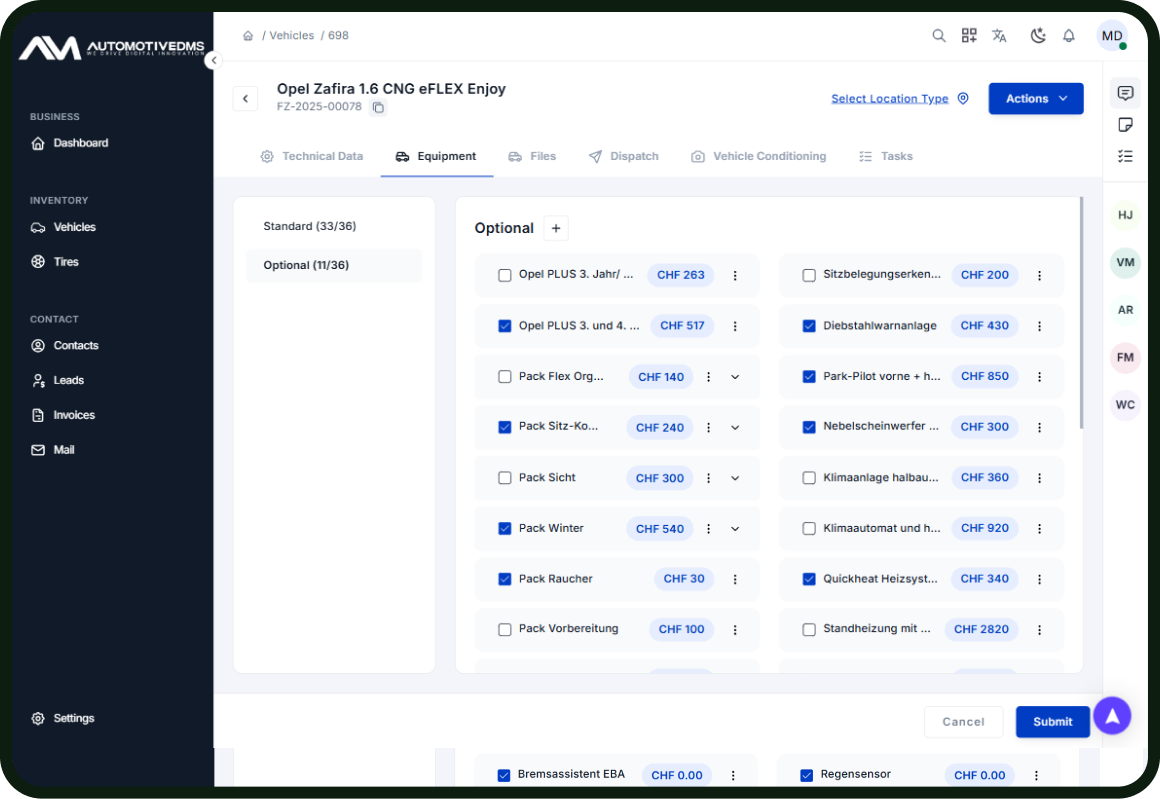Select Standard (33/36) equipment list
This screenshot has width=1160, height=799.
pos(334,226)
